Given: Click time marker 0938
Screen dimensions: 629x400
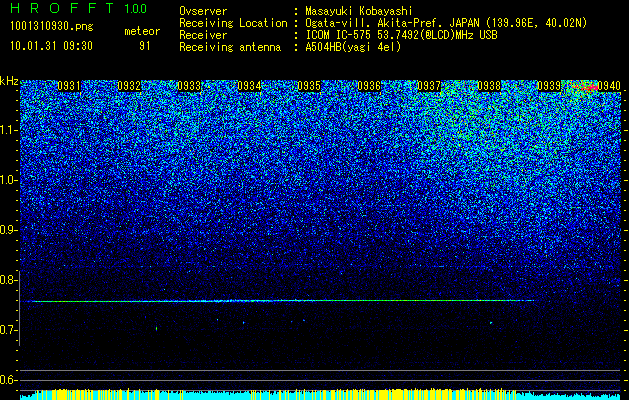Looking at the screenshot, I should point(489,86).
